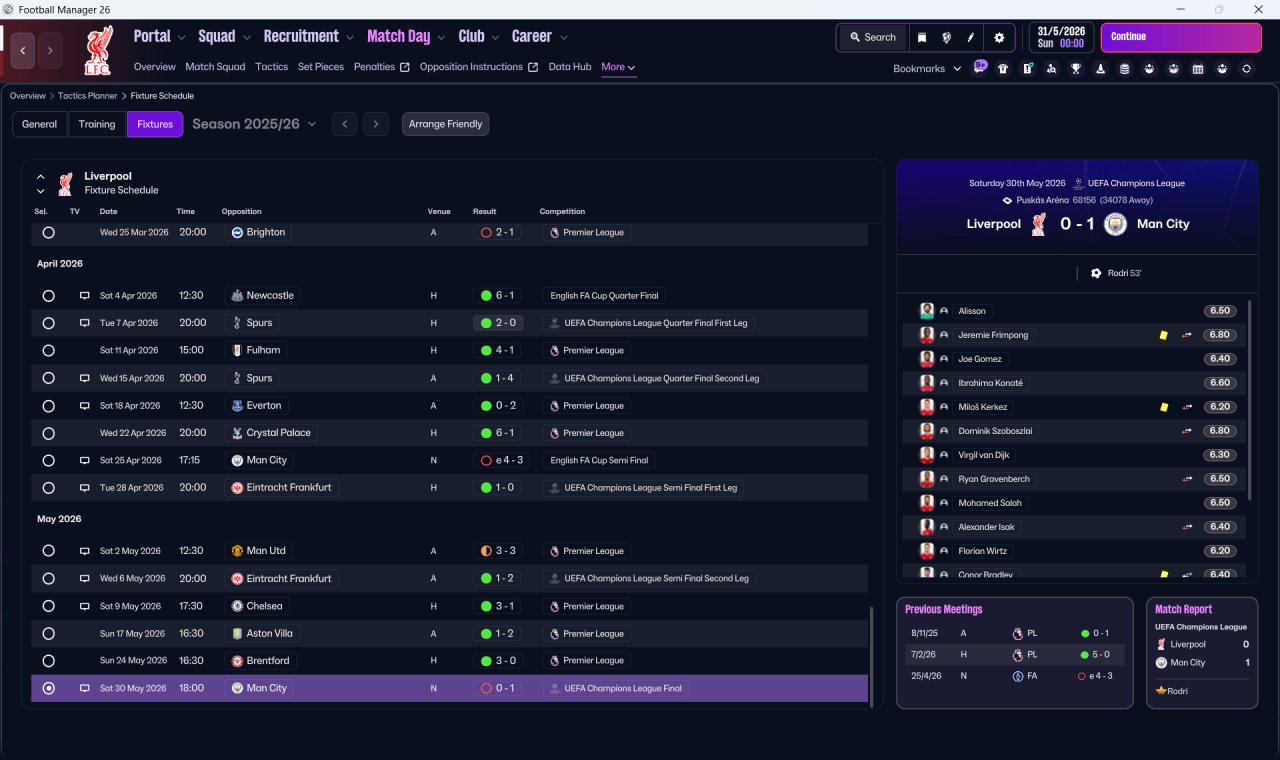
Task: Expand the Club menu chevron
Action: (x=494, y=37)
